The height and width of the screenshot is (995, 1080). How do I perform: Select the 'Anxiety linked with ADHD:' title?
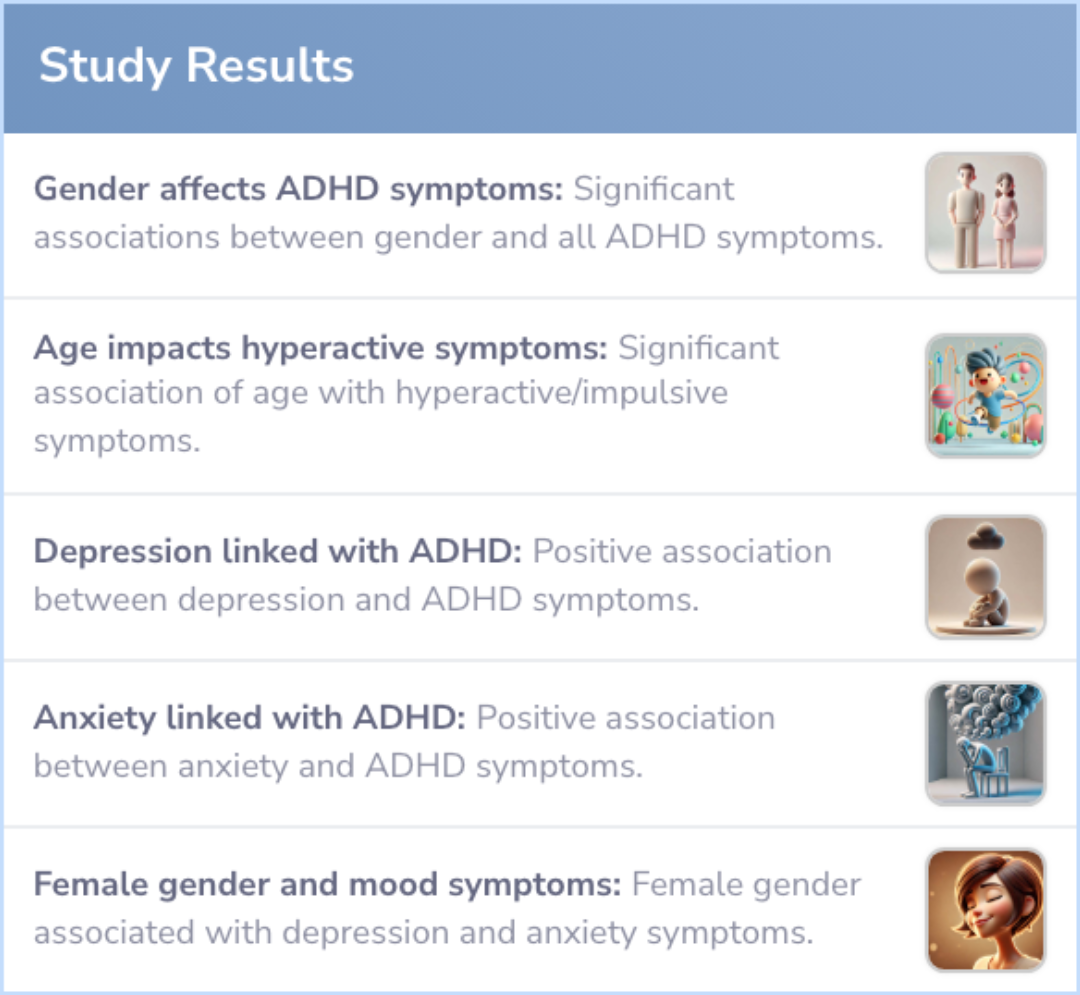click(x=250, y=718)
